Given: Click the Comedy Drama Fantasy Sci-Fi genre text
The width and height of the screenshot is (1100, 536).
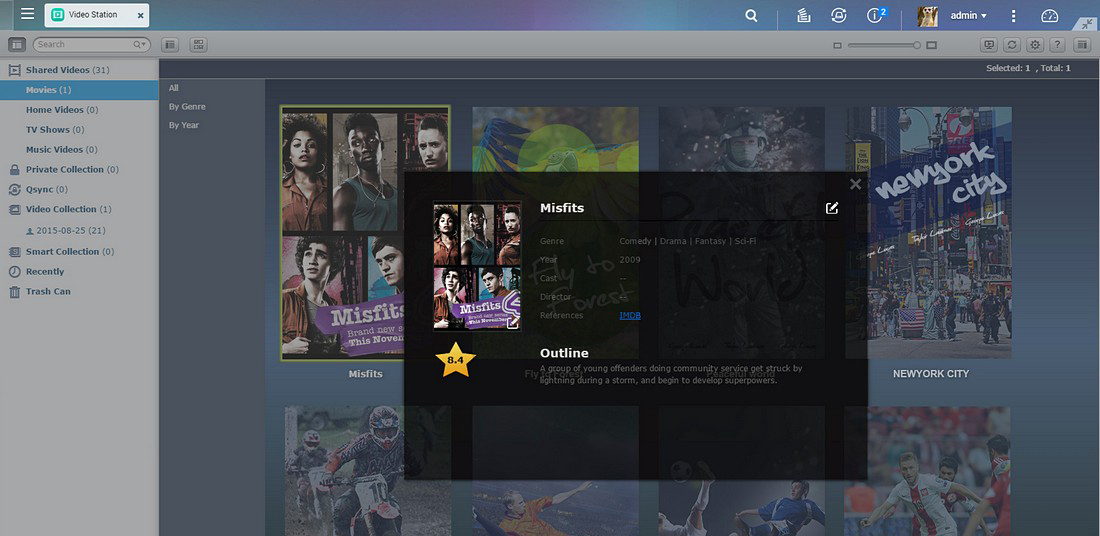Looking at the screenshot, I should pyautogui.click(x=688, y=241).
